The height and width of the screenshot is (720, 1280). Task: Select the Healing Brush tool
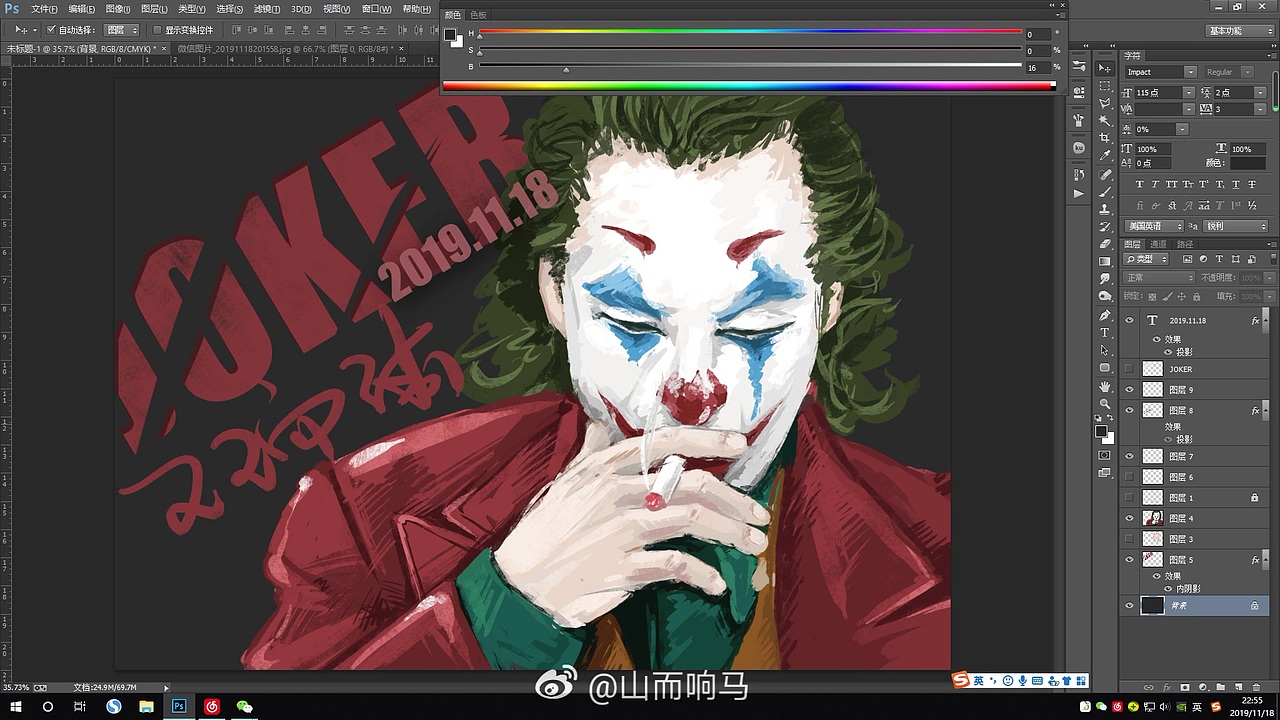pyautogui.click(x=1104, y=175)
